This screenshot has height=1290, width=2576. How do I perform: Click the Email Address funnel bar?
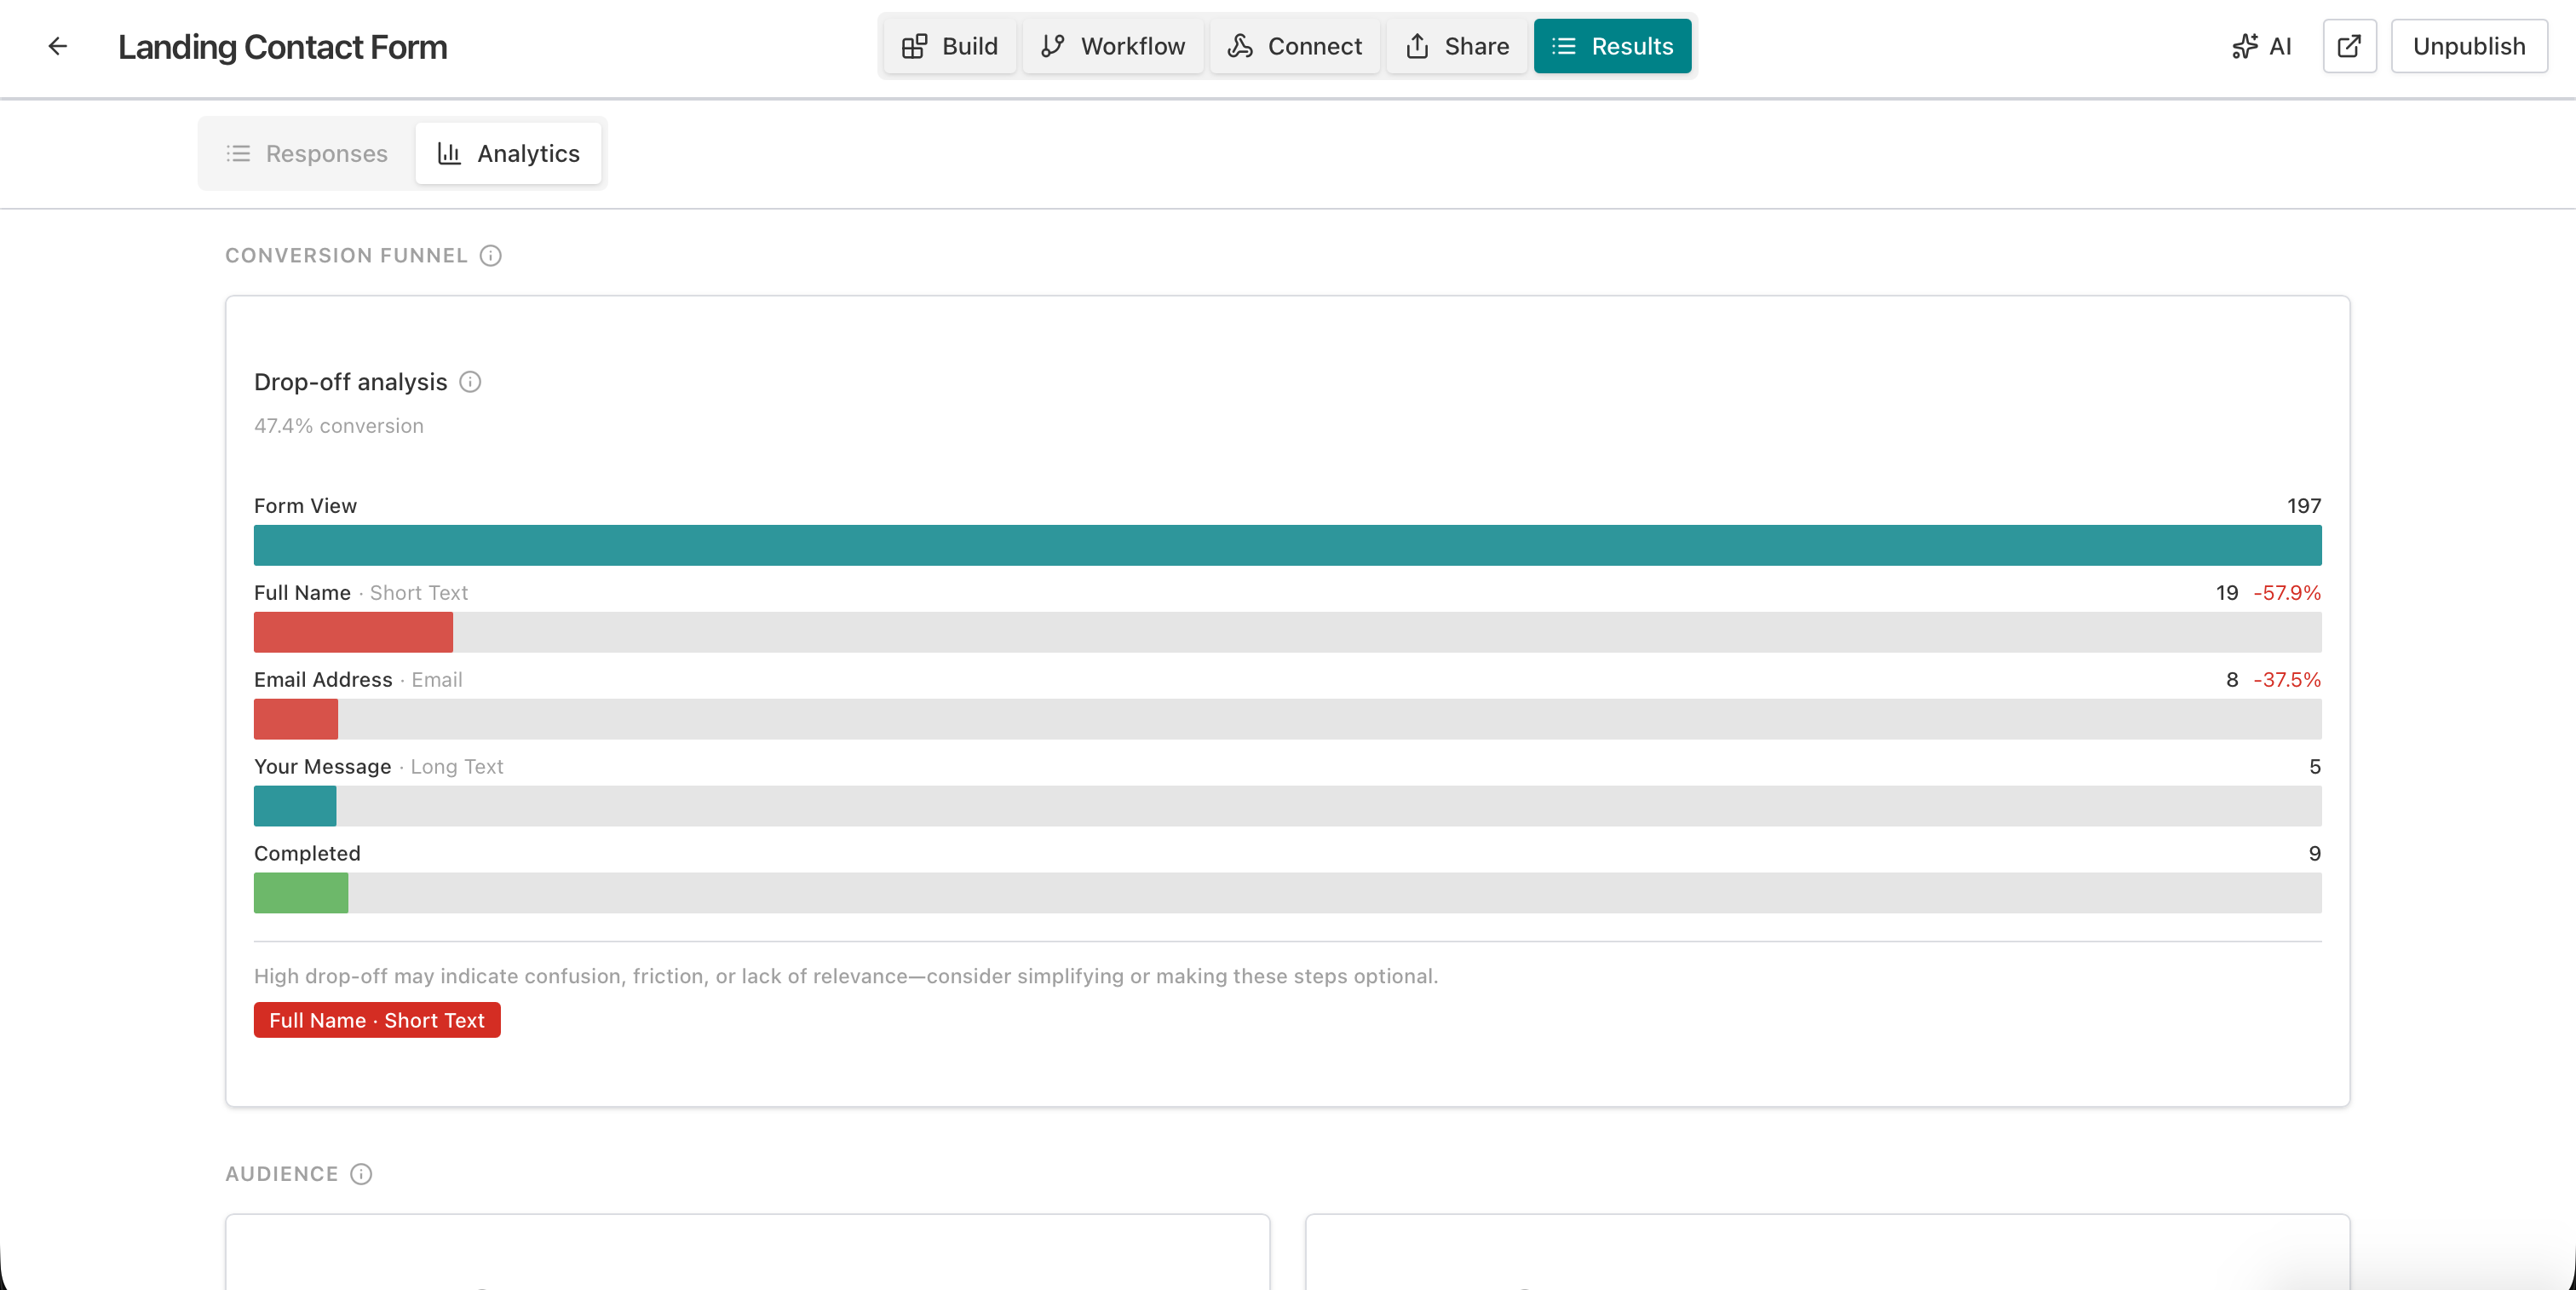point(296,719)
